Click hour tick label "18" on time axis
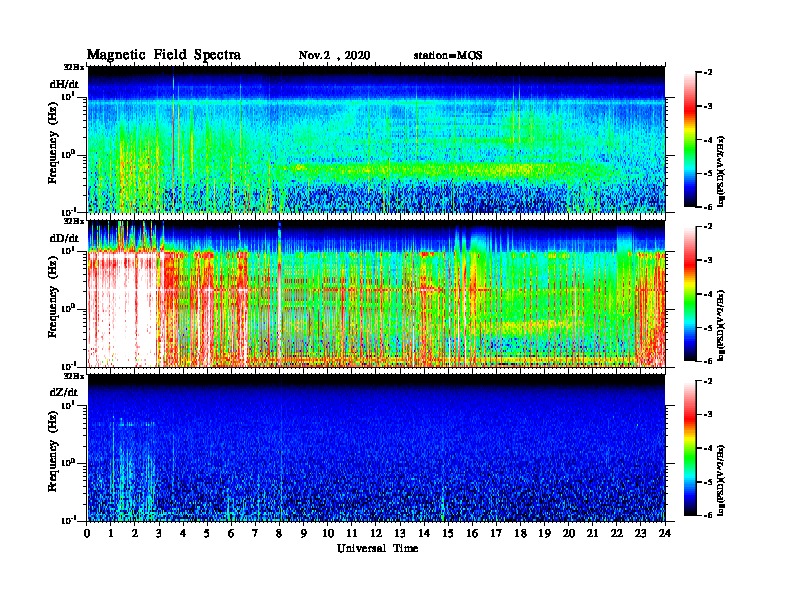 tap(520, 534)
